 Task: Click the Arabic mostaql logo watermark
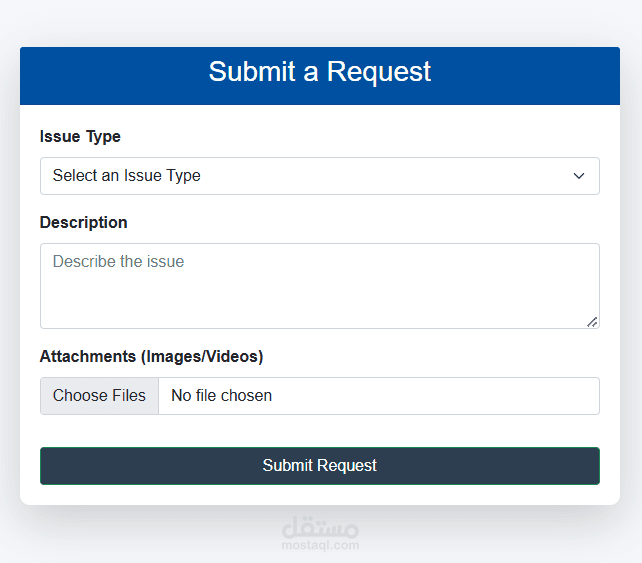click(x=320, y=525)
